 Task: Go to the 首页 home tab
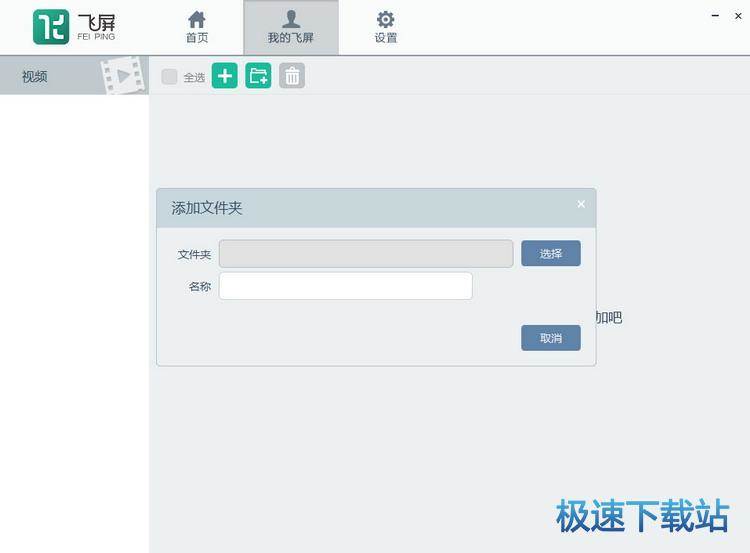pyautogui.click(x=197, y=27)
